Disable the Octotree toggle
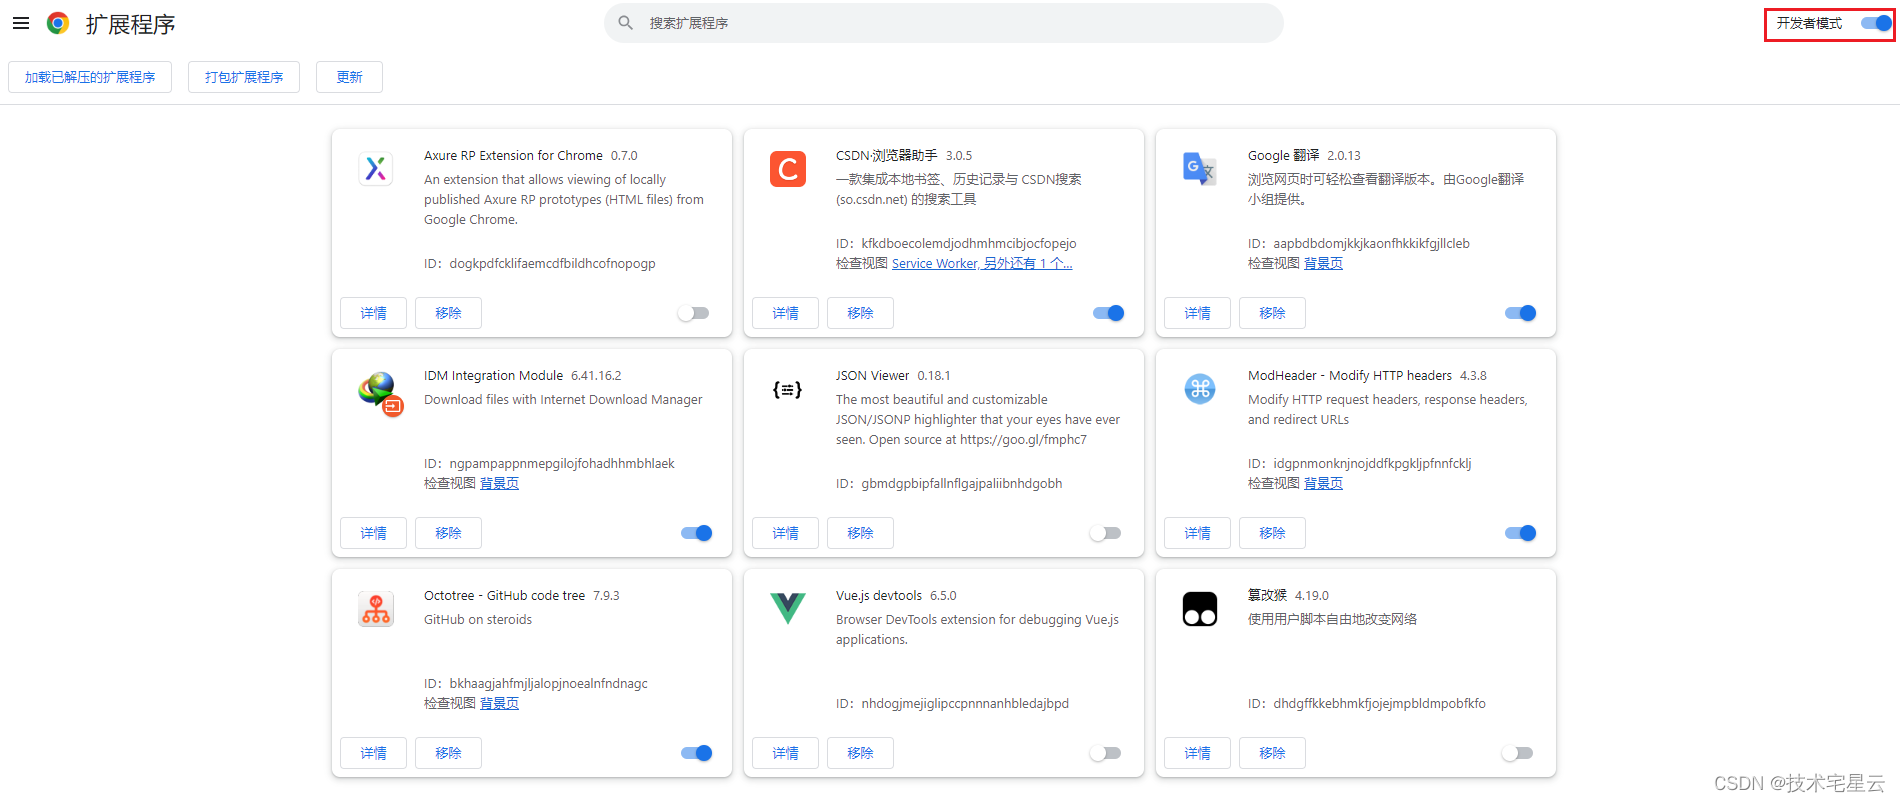Screen dimensions: 1900x802 696,753
